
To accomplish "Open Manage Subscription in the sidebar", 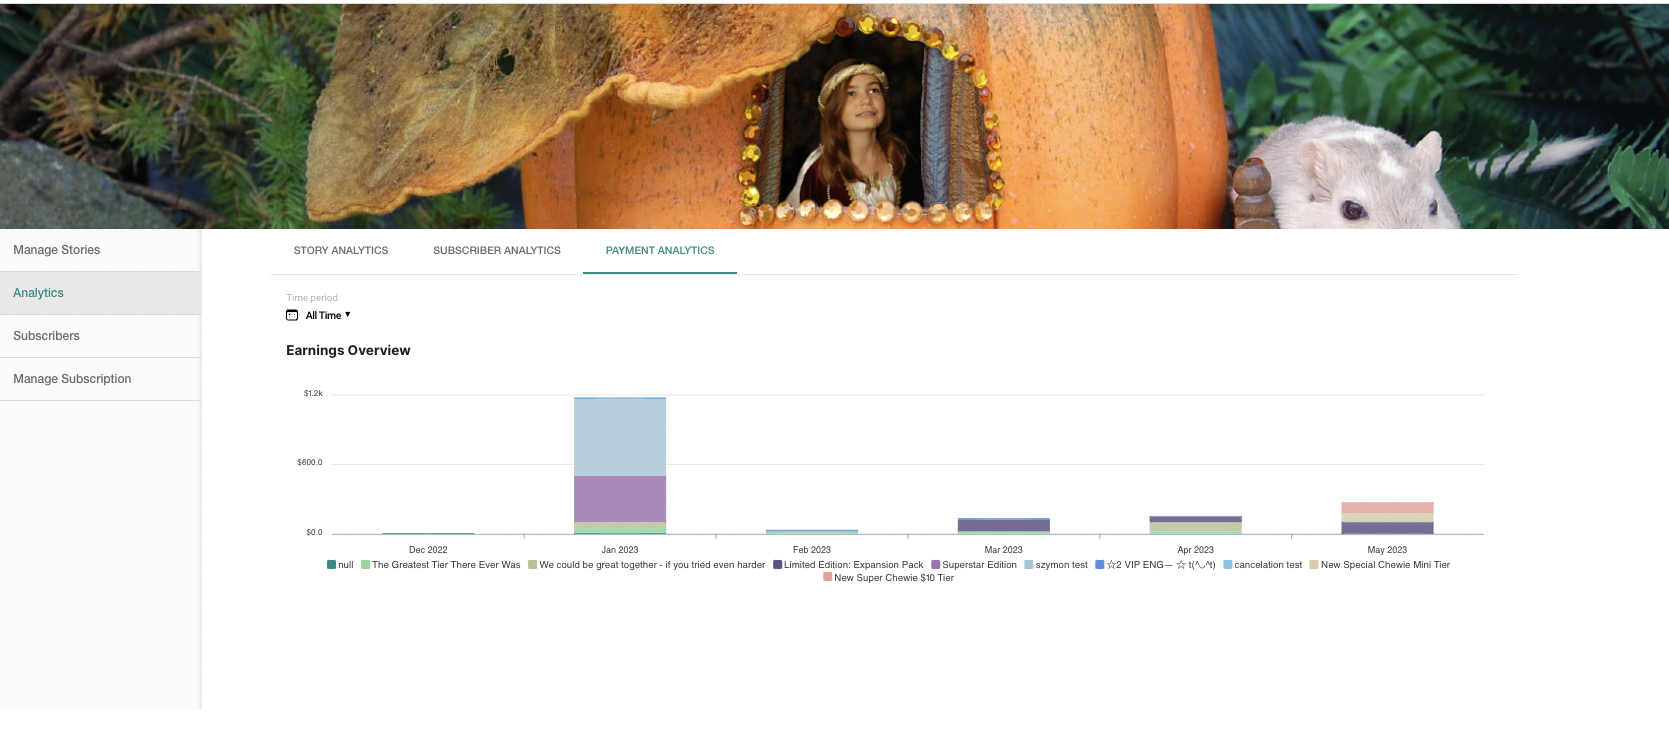I will 100,379.
